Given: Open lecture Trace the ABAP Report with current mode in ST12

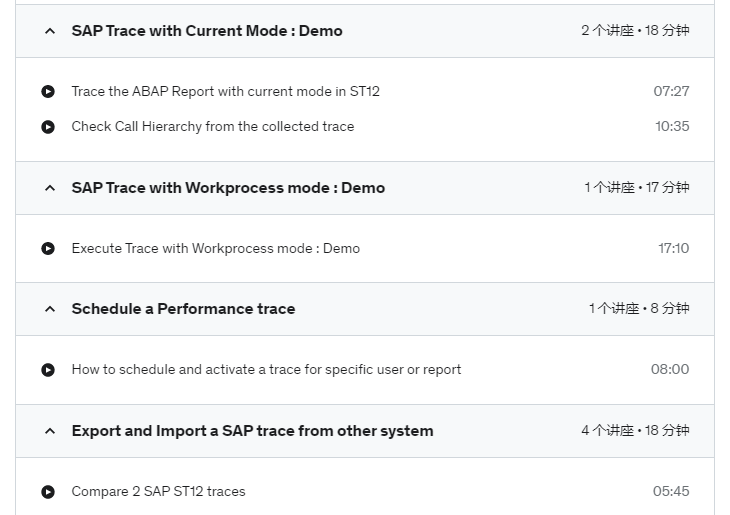Looking at the screenshot, I should pyautogui.click(x=225, y=91).
